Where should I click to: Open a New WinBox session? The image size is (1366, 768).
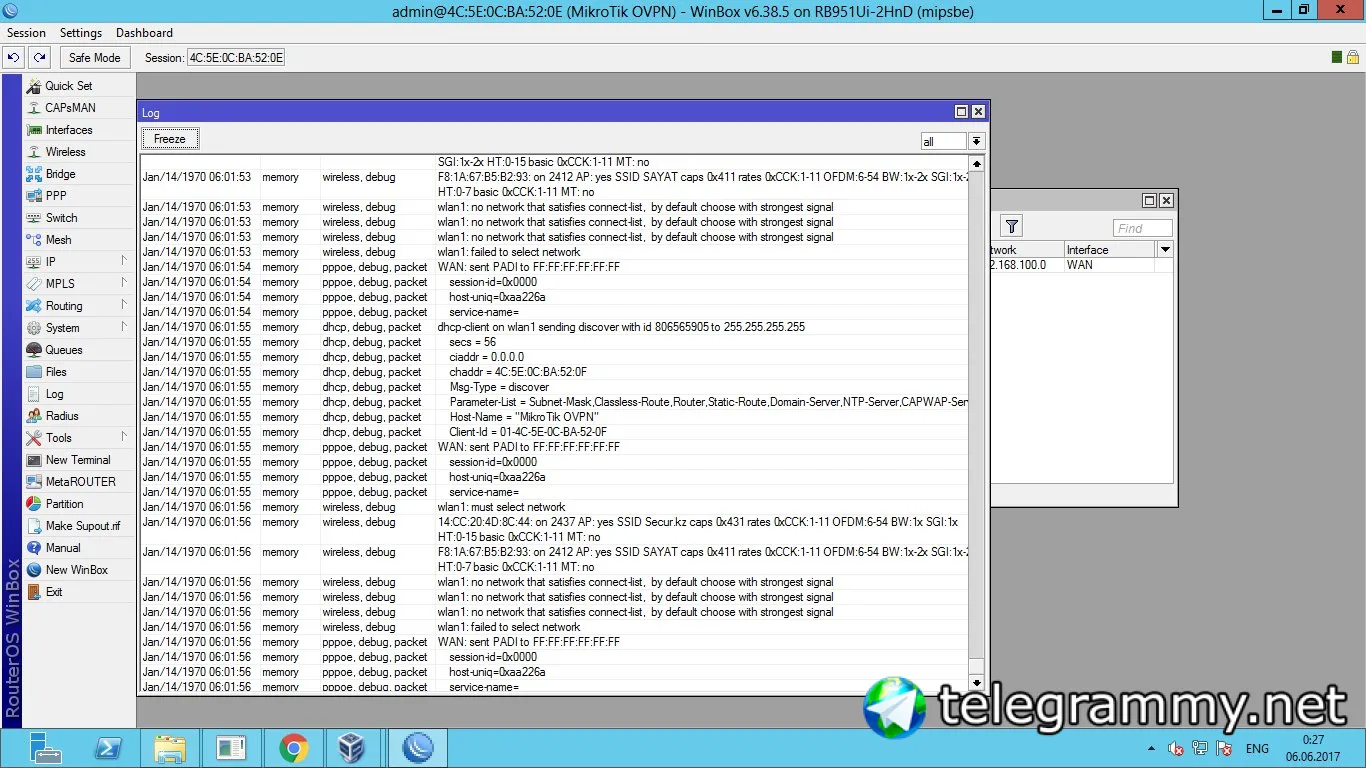tap(78, 570)
